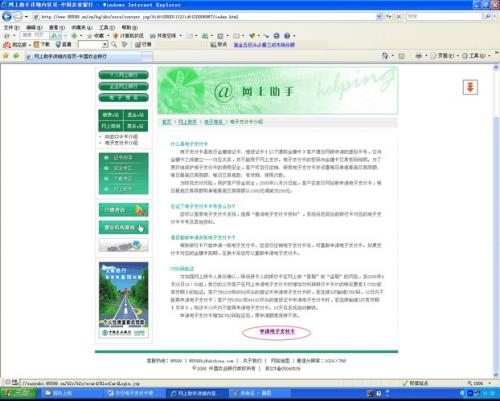Open the 帮助(H) menu
The width and height of the screenshot is (500, 401).
point(130,28)
